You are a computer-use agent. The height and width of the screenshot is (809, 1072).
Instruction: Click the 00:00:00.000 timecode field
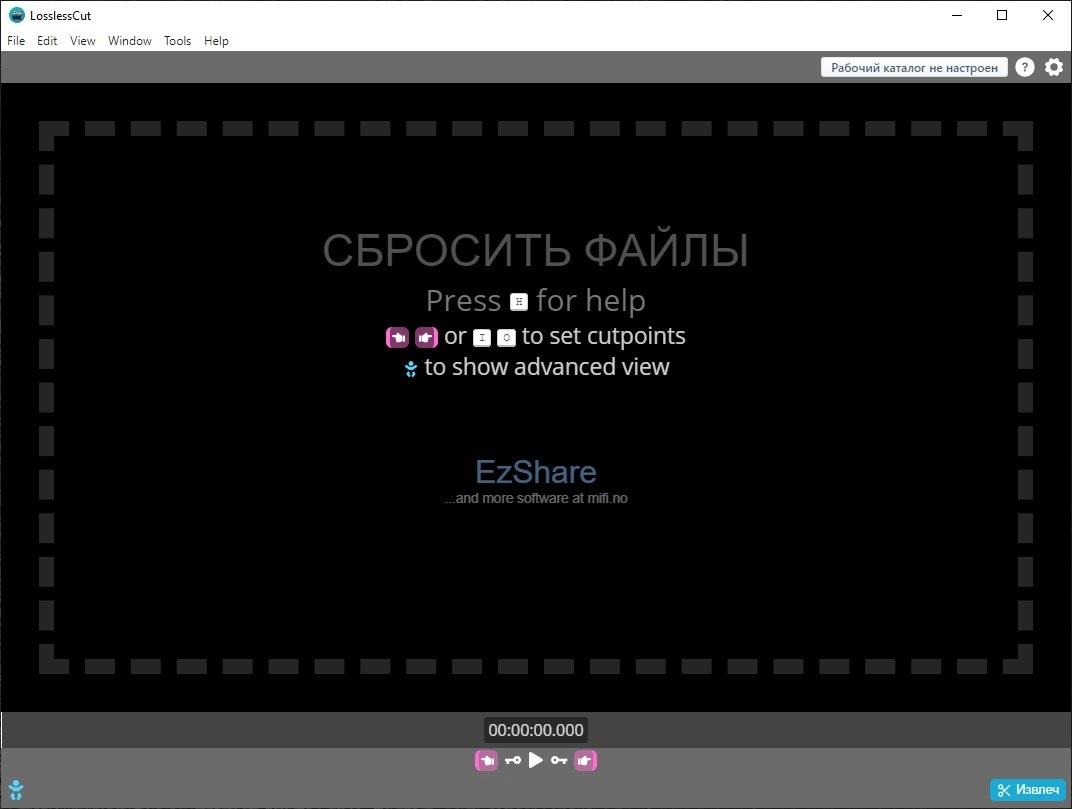536,730
